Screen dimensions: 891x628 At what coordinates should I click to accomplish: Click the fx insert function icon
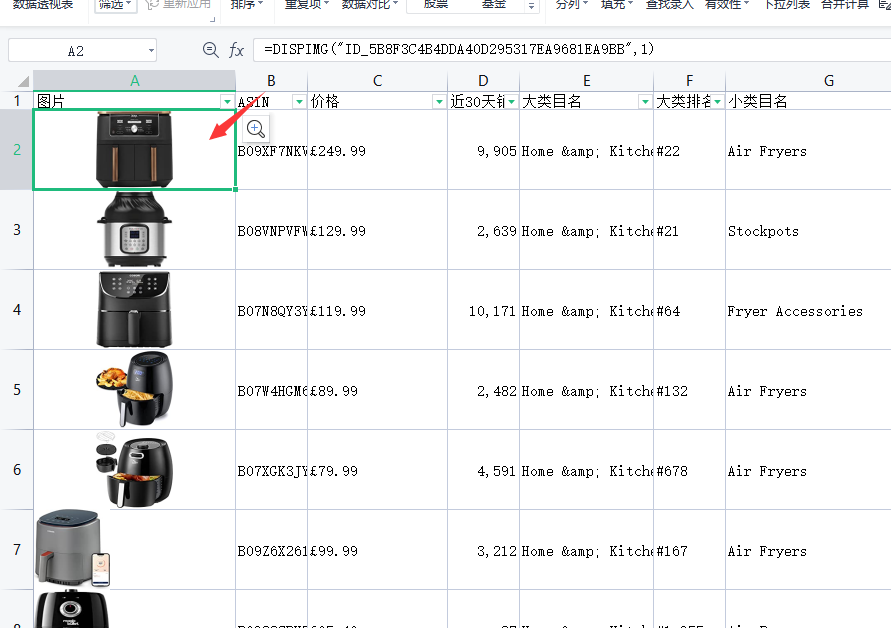236,50
